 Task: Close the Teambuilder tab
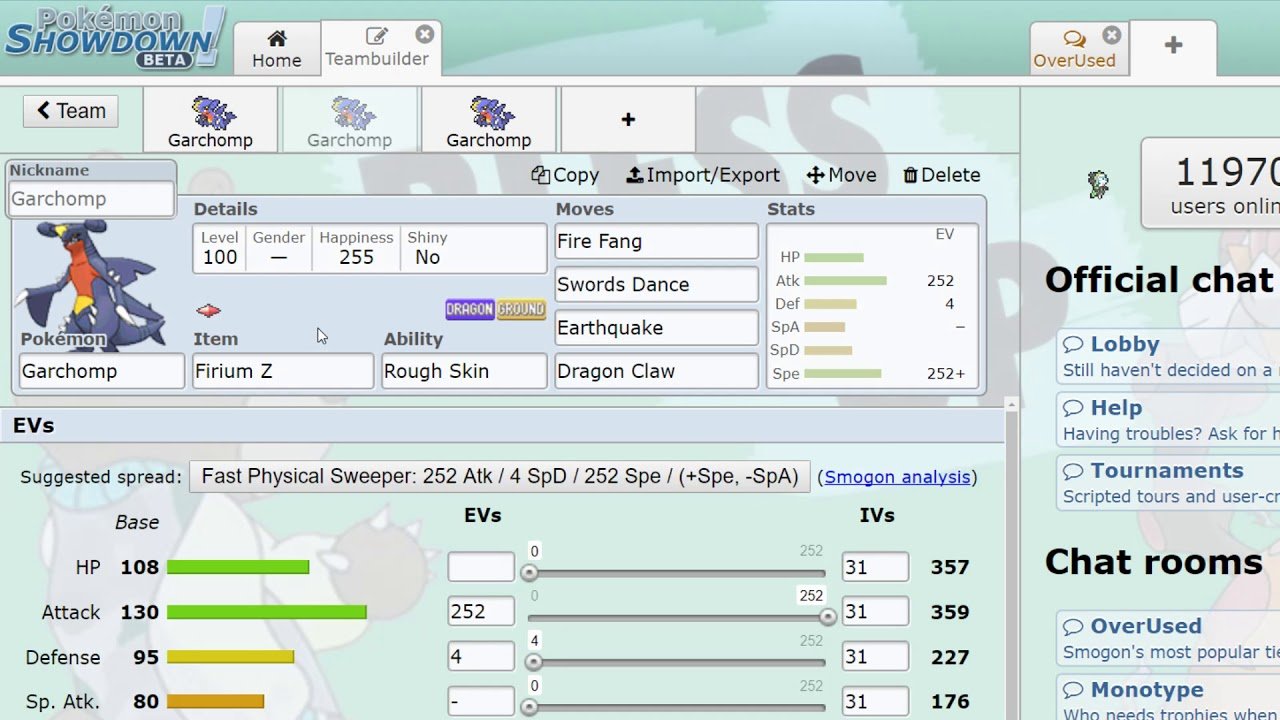(425, 34)
